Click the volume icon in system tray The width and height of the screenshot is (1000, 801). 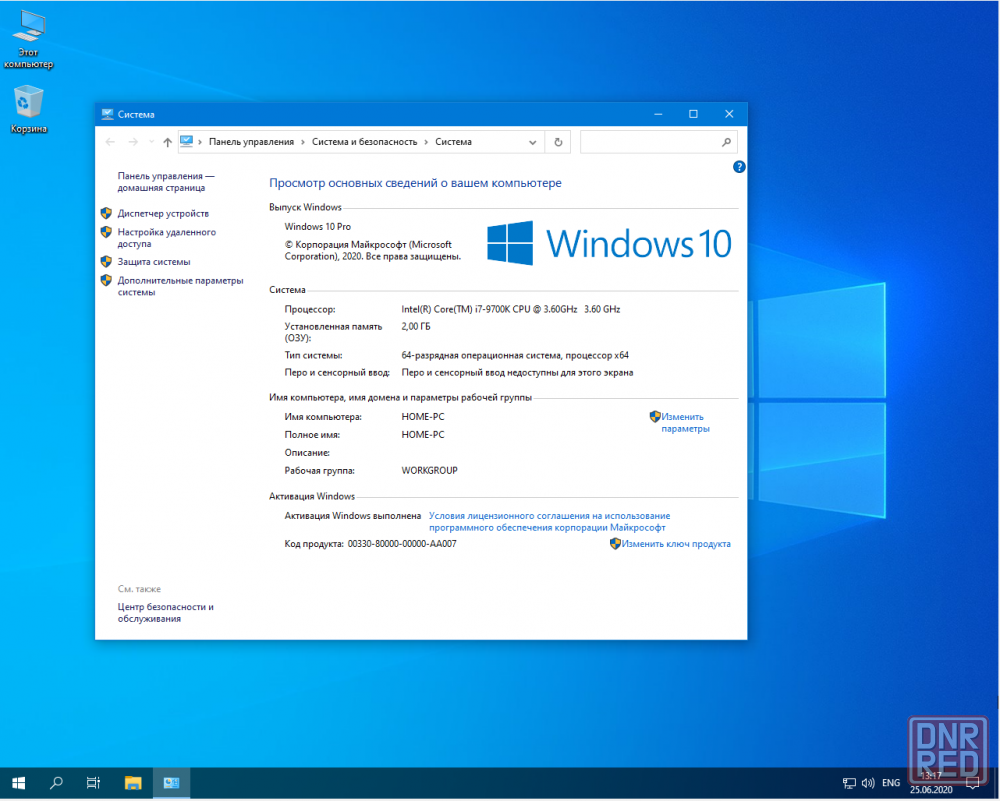pyautogui.click(x=867, y=783)
